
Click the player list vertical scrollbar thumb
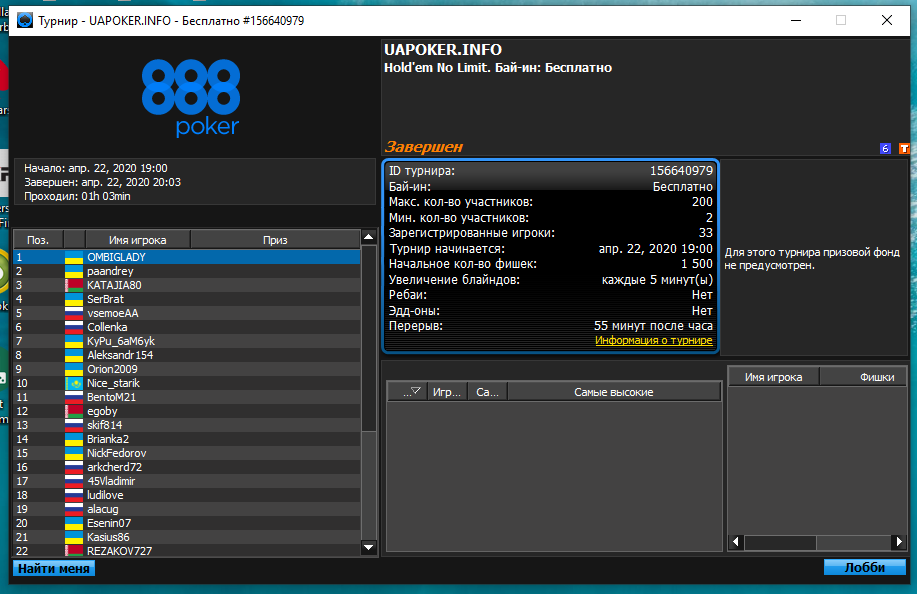click(368, 338)
